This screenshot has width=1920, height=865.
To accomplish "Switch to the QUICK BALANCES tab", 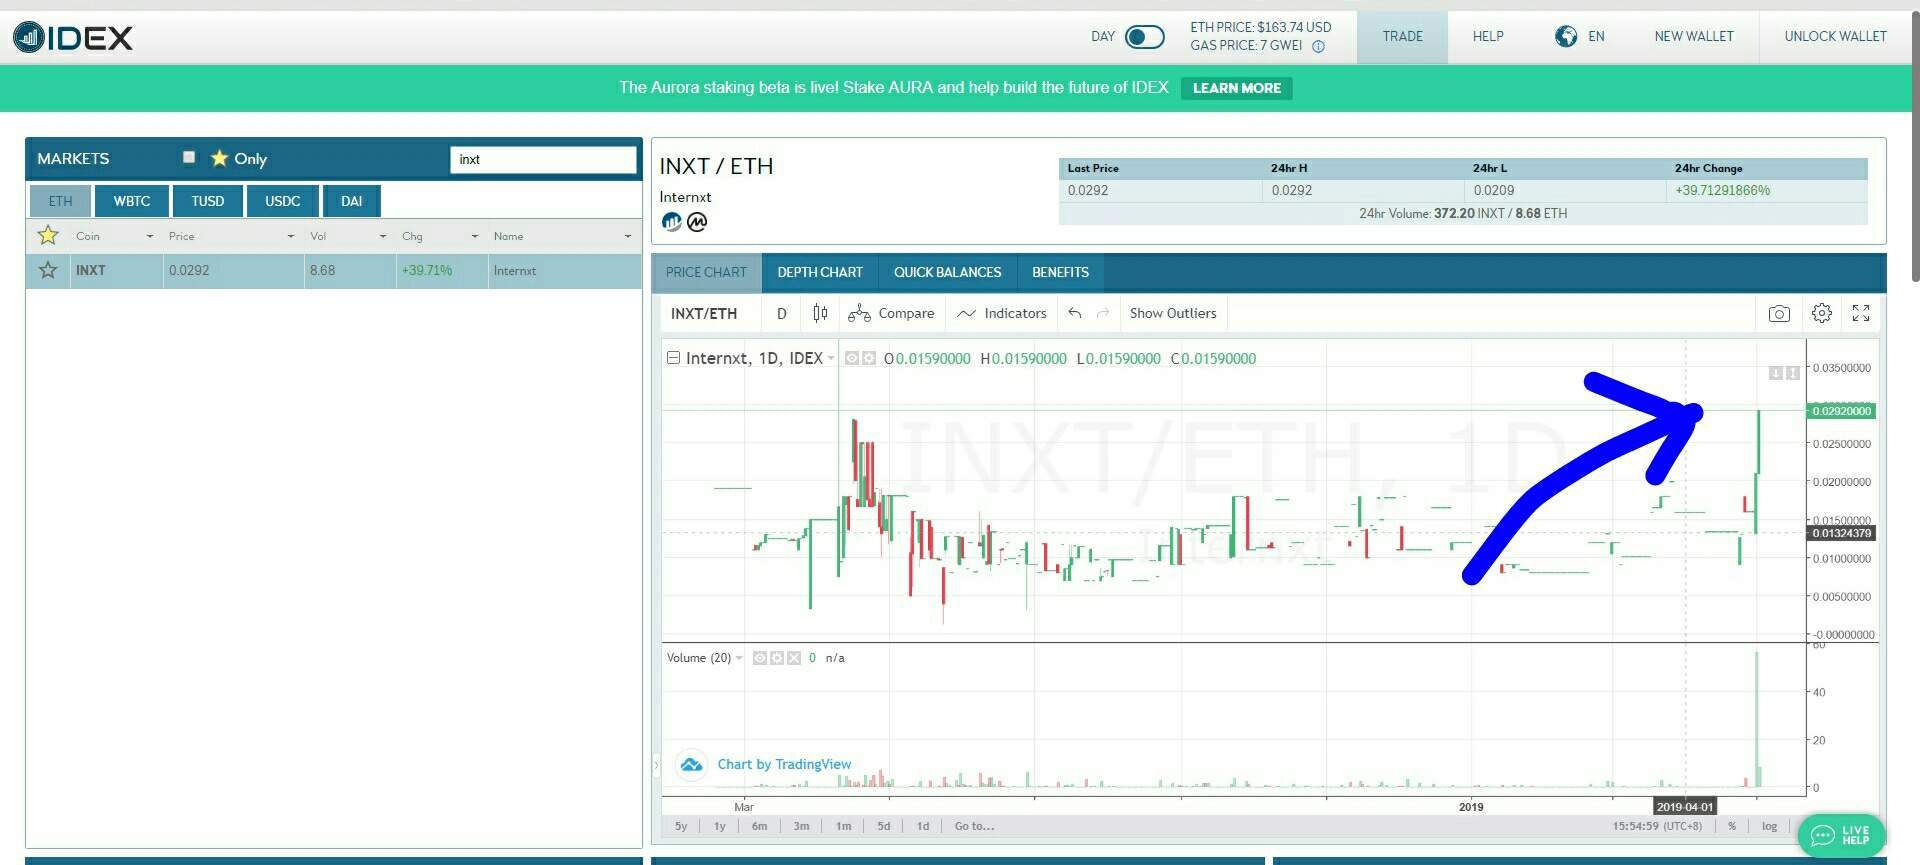I will (x=947, y=272).
